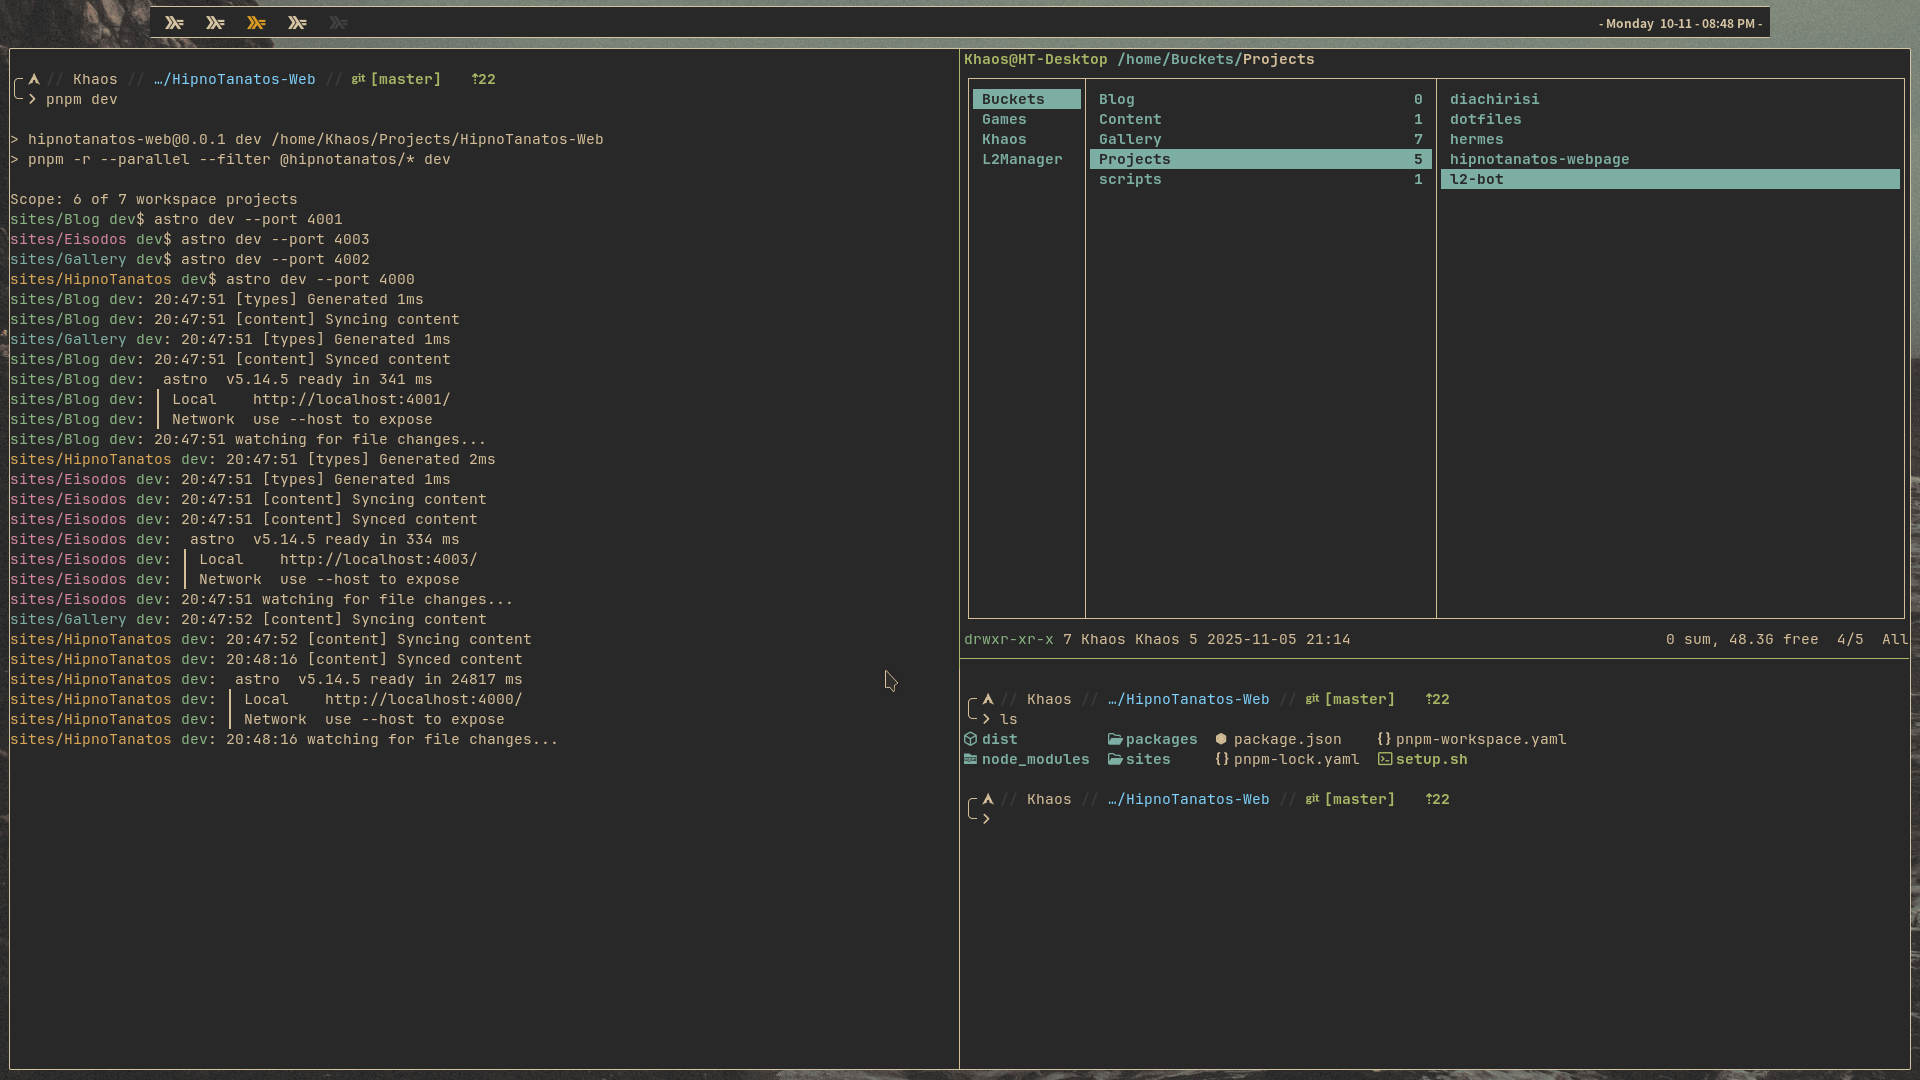Expand the Gallery directory entry
1920x1080 pixels.
click(x=1129, y=139)
